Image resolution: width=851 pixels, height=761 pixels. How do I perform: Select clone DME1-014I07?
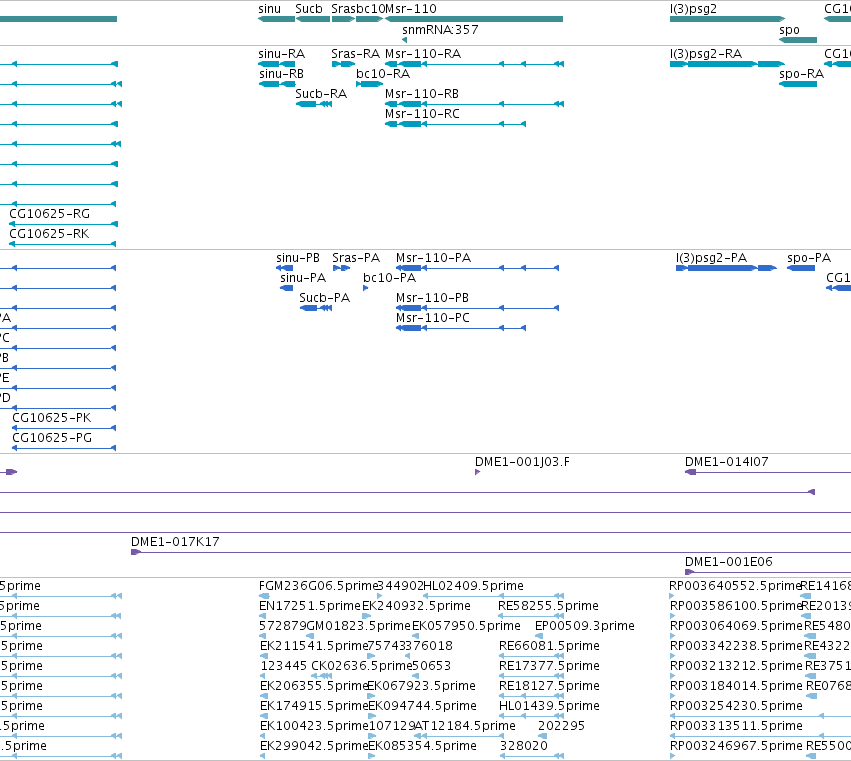[x=768, y=472]
